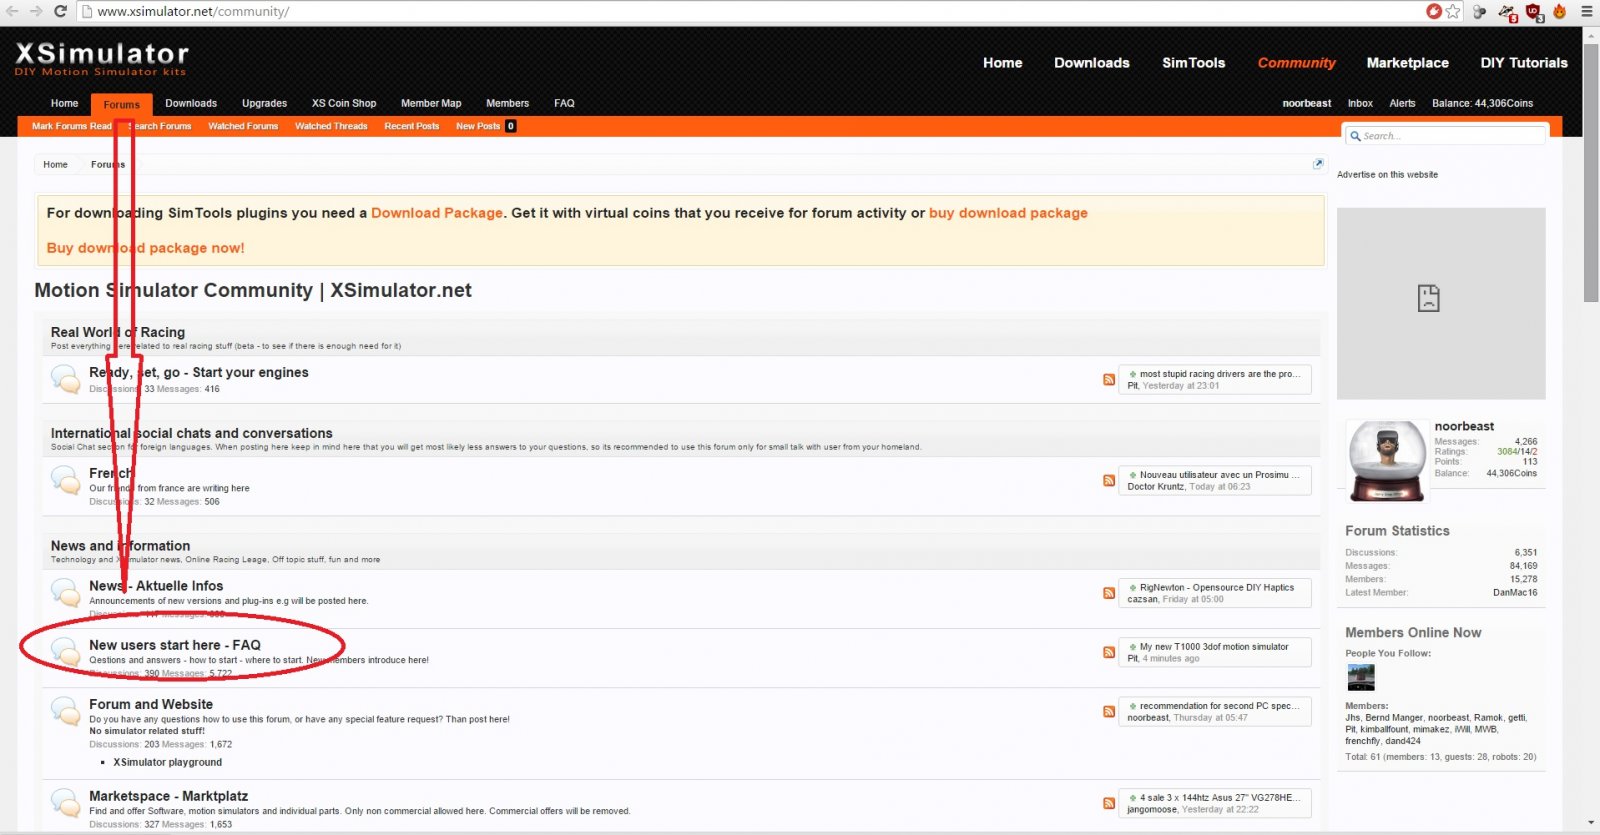Open 'Ready, set, go - Start your engines' forum
Screen dimensions: 1600x835
pos(199,372)
